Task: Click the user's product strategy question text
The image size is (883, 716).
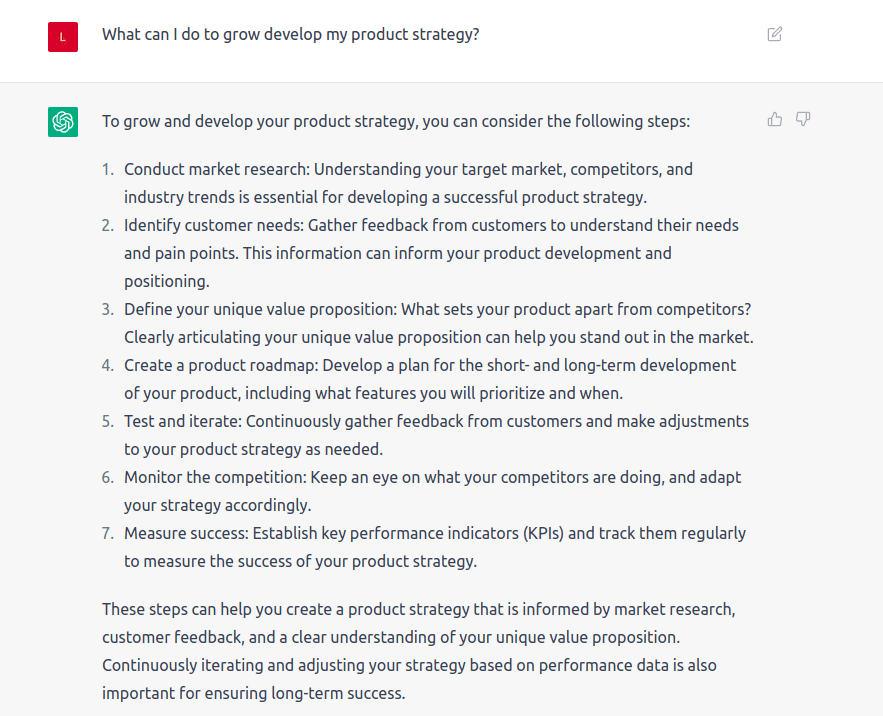Action: click(x=290, y=34)
